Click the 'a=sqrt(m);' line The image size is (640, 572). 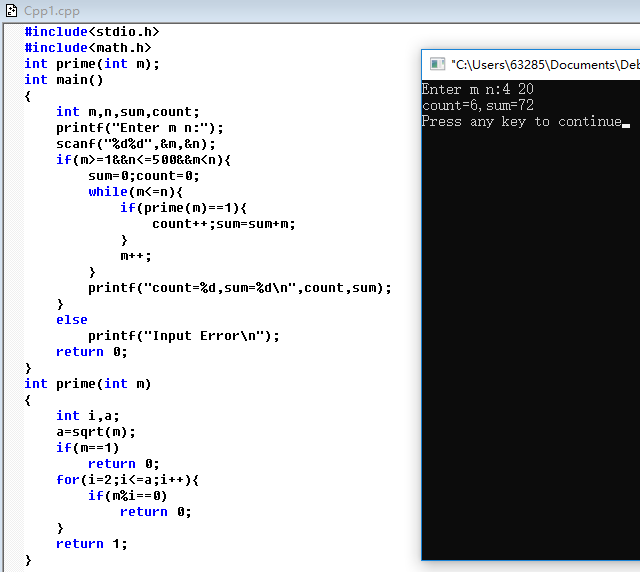96,432
